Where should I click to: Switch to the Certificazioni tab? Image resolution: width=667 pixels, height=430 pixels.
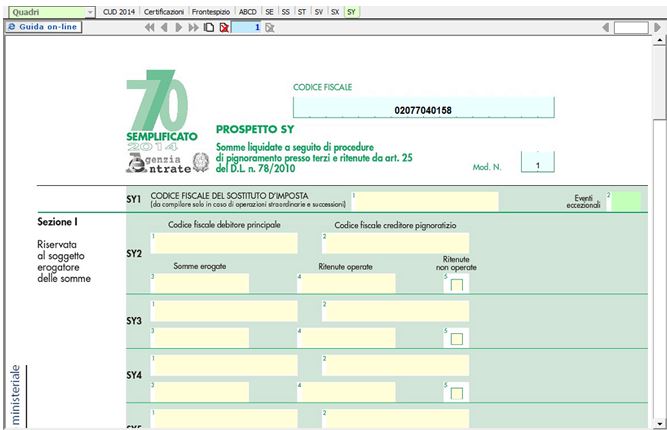[x=164, y=12]
